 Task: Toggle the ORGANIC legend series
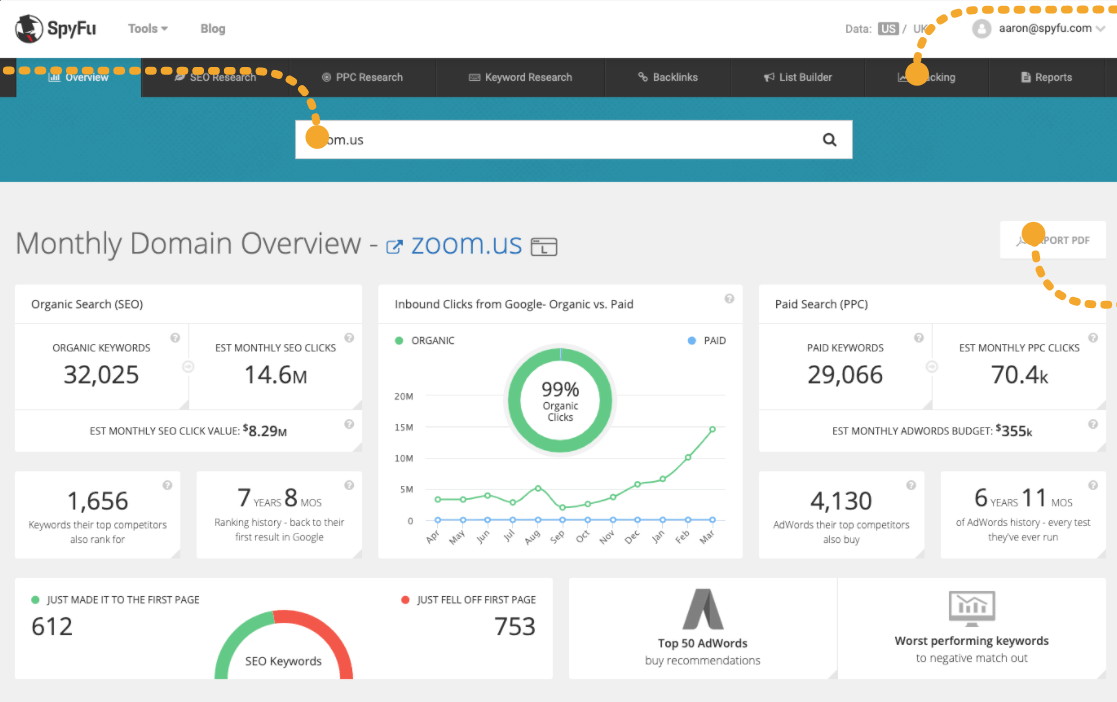tap(425, 341)
